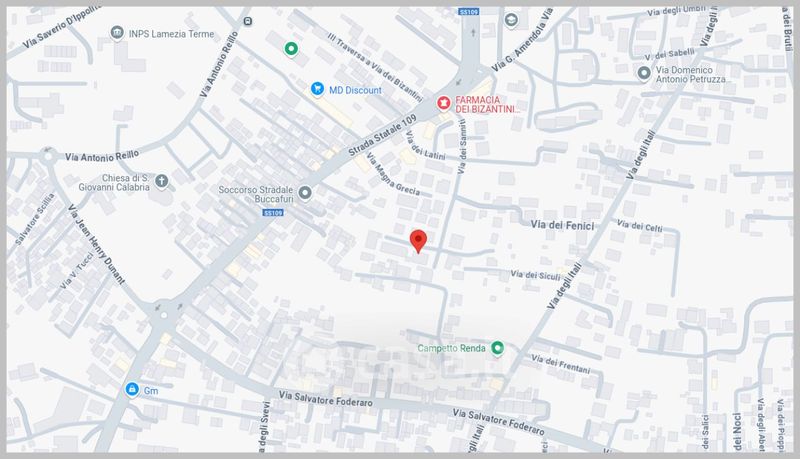Select the Chiesa di S. Giovanni Calabria church icon
800x459 pixels.
pos(161,181)
